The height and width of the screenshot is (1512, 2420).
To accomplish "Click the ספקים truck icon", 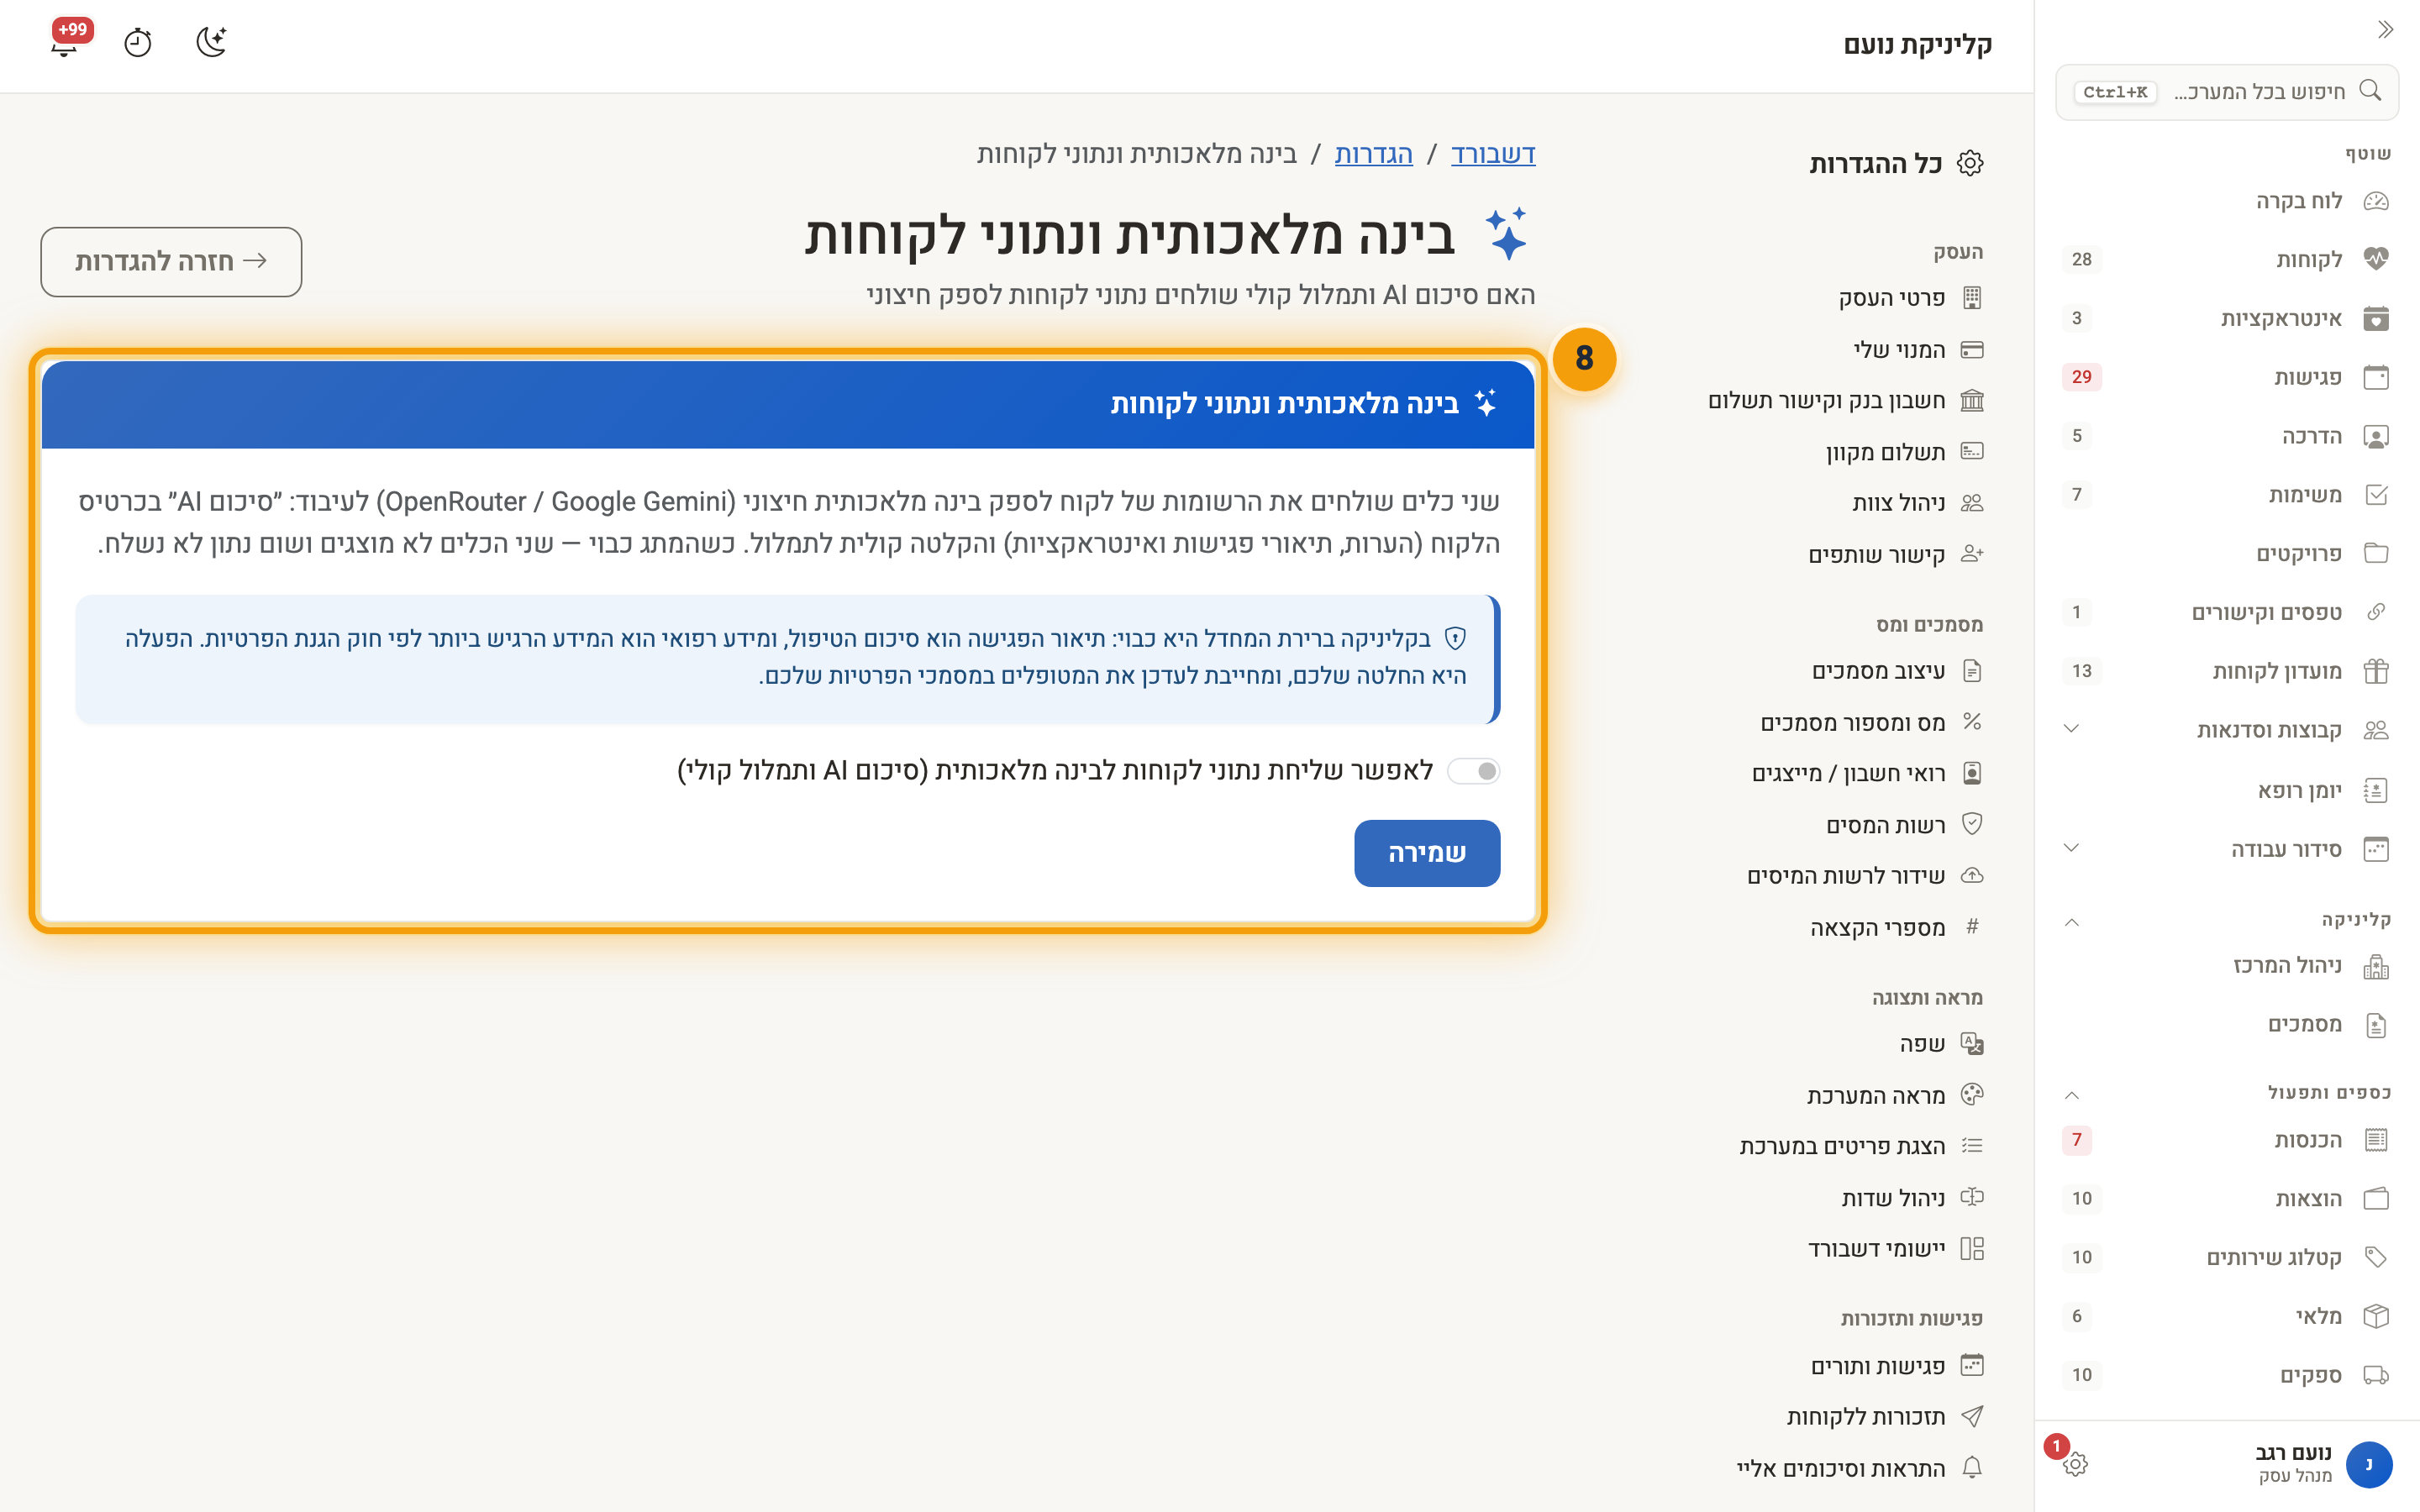I will pos(2376,1375).
